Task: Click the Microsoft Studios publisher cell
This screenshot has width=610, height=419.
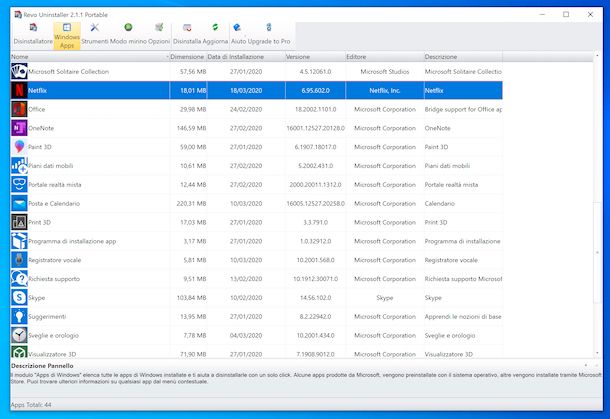Action: pos(385,72)
